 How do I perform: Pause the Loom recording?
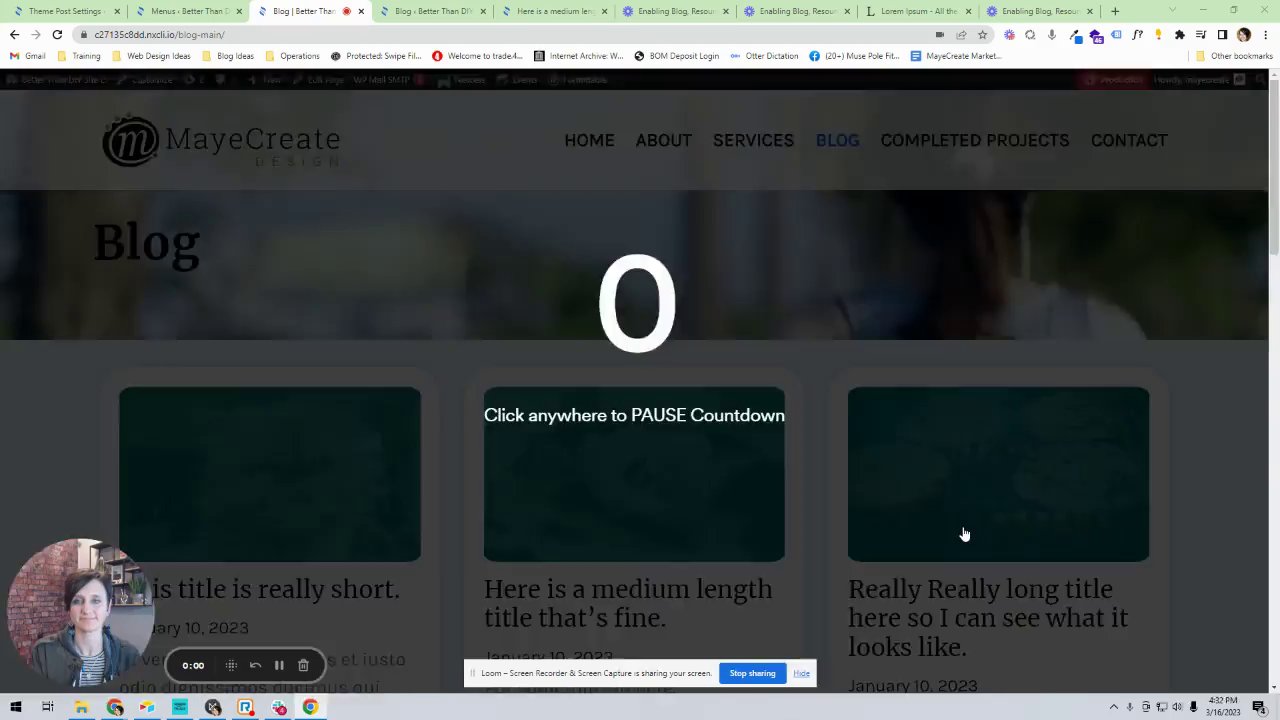tap(279, 665)
